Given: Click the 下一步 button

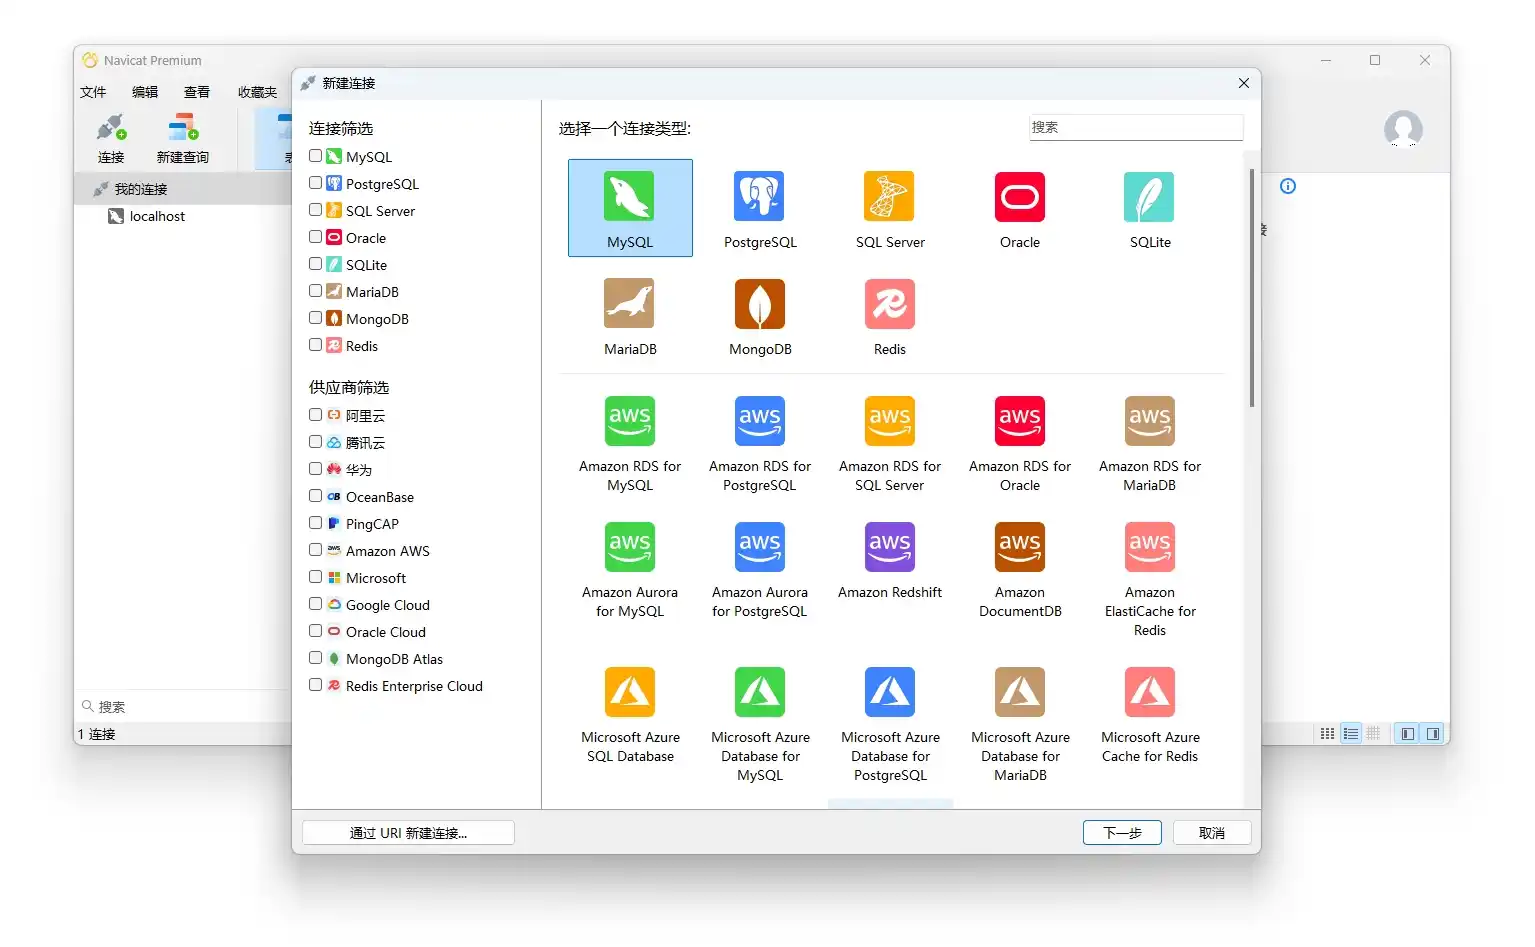Looking at the screenshot, I should click(x=1122, y=833).
